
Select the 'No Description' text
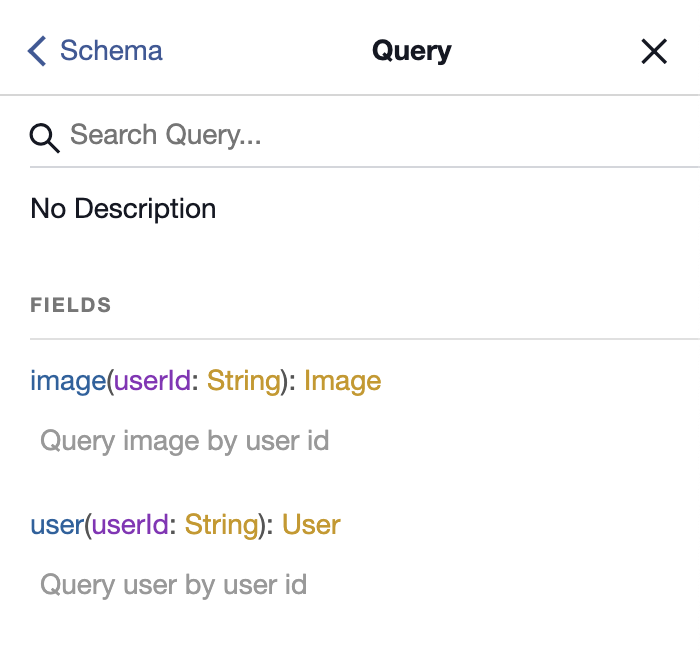[123, 209]
